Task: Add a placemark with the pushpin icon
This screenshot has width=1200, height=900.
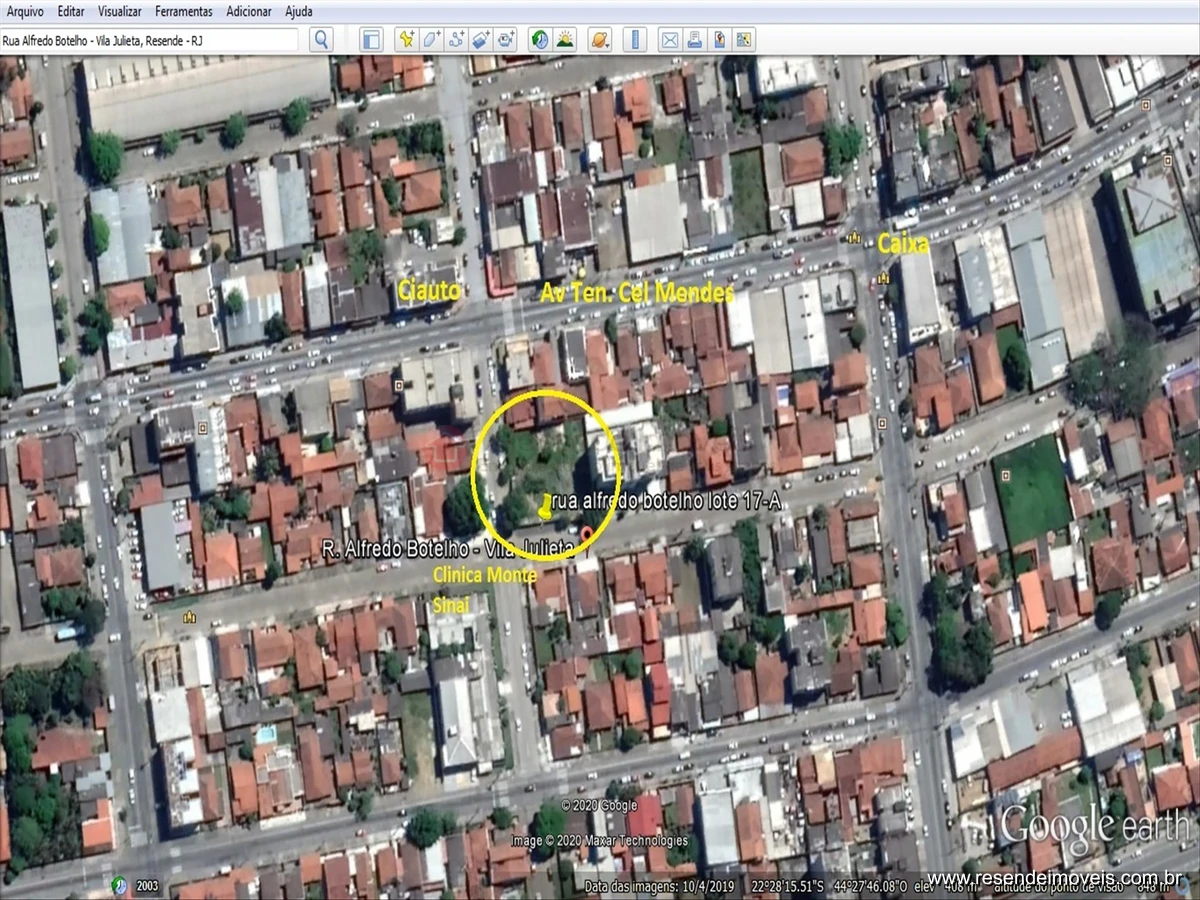Action: pyautogui.click(x=406, y=40)
